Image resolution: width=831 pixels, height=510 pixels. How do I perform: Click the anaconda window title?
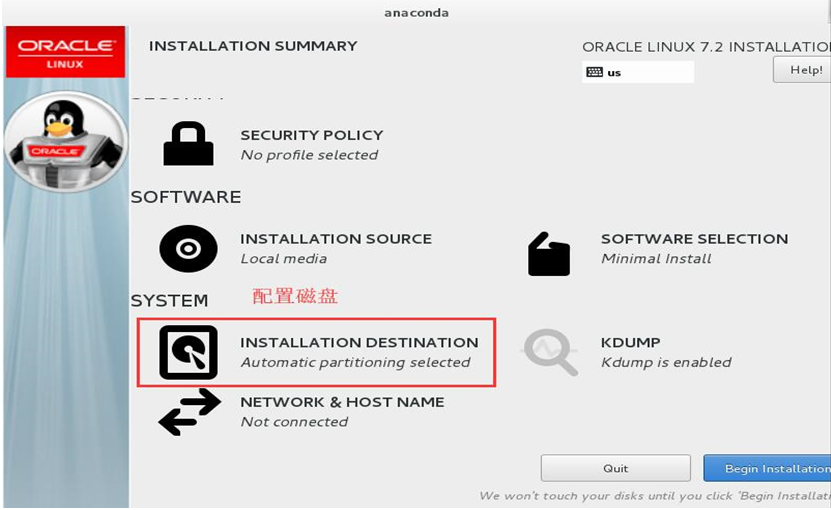pos(417,13)
